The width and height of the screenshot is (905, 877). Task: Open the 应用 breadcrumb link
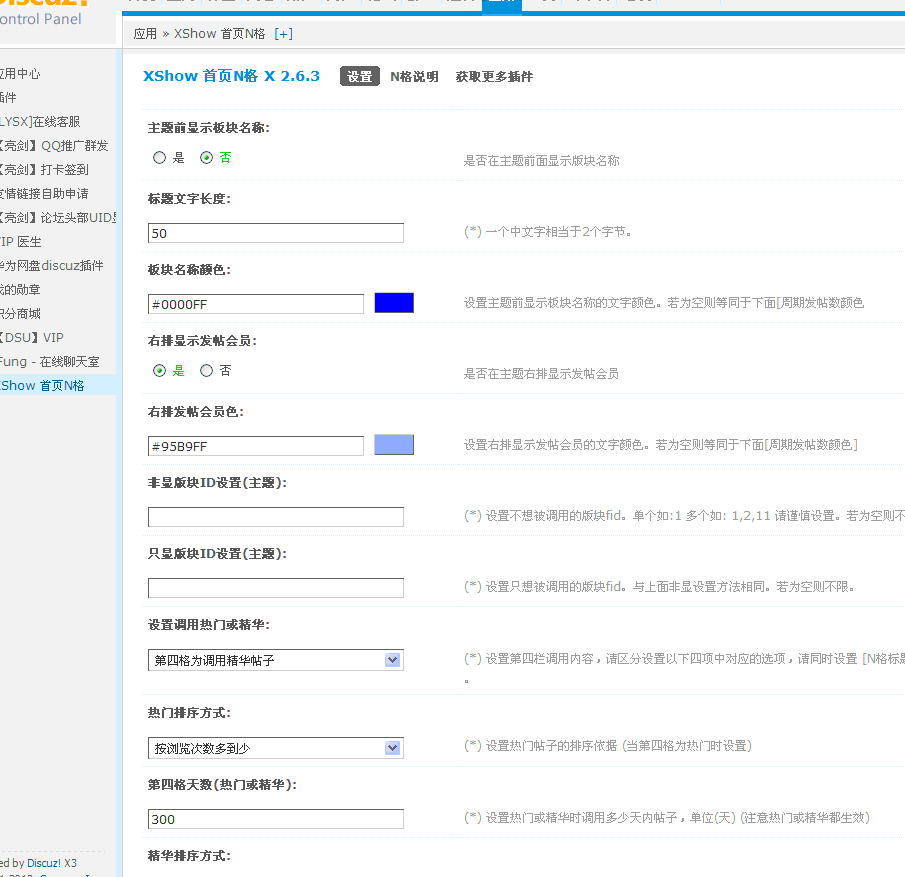click(145, 33)
